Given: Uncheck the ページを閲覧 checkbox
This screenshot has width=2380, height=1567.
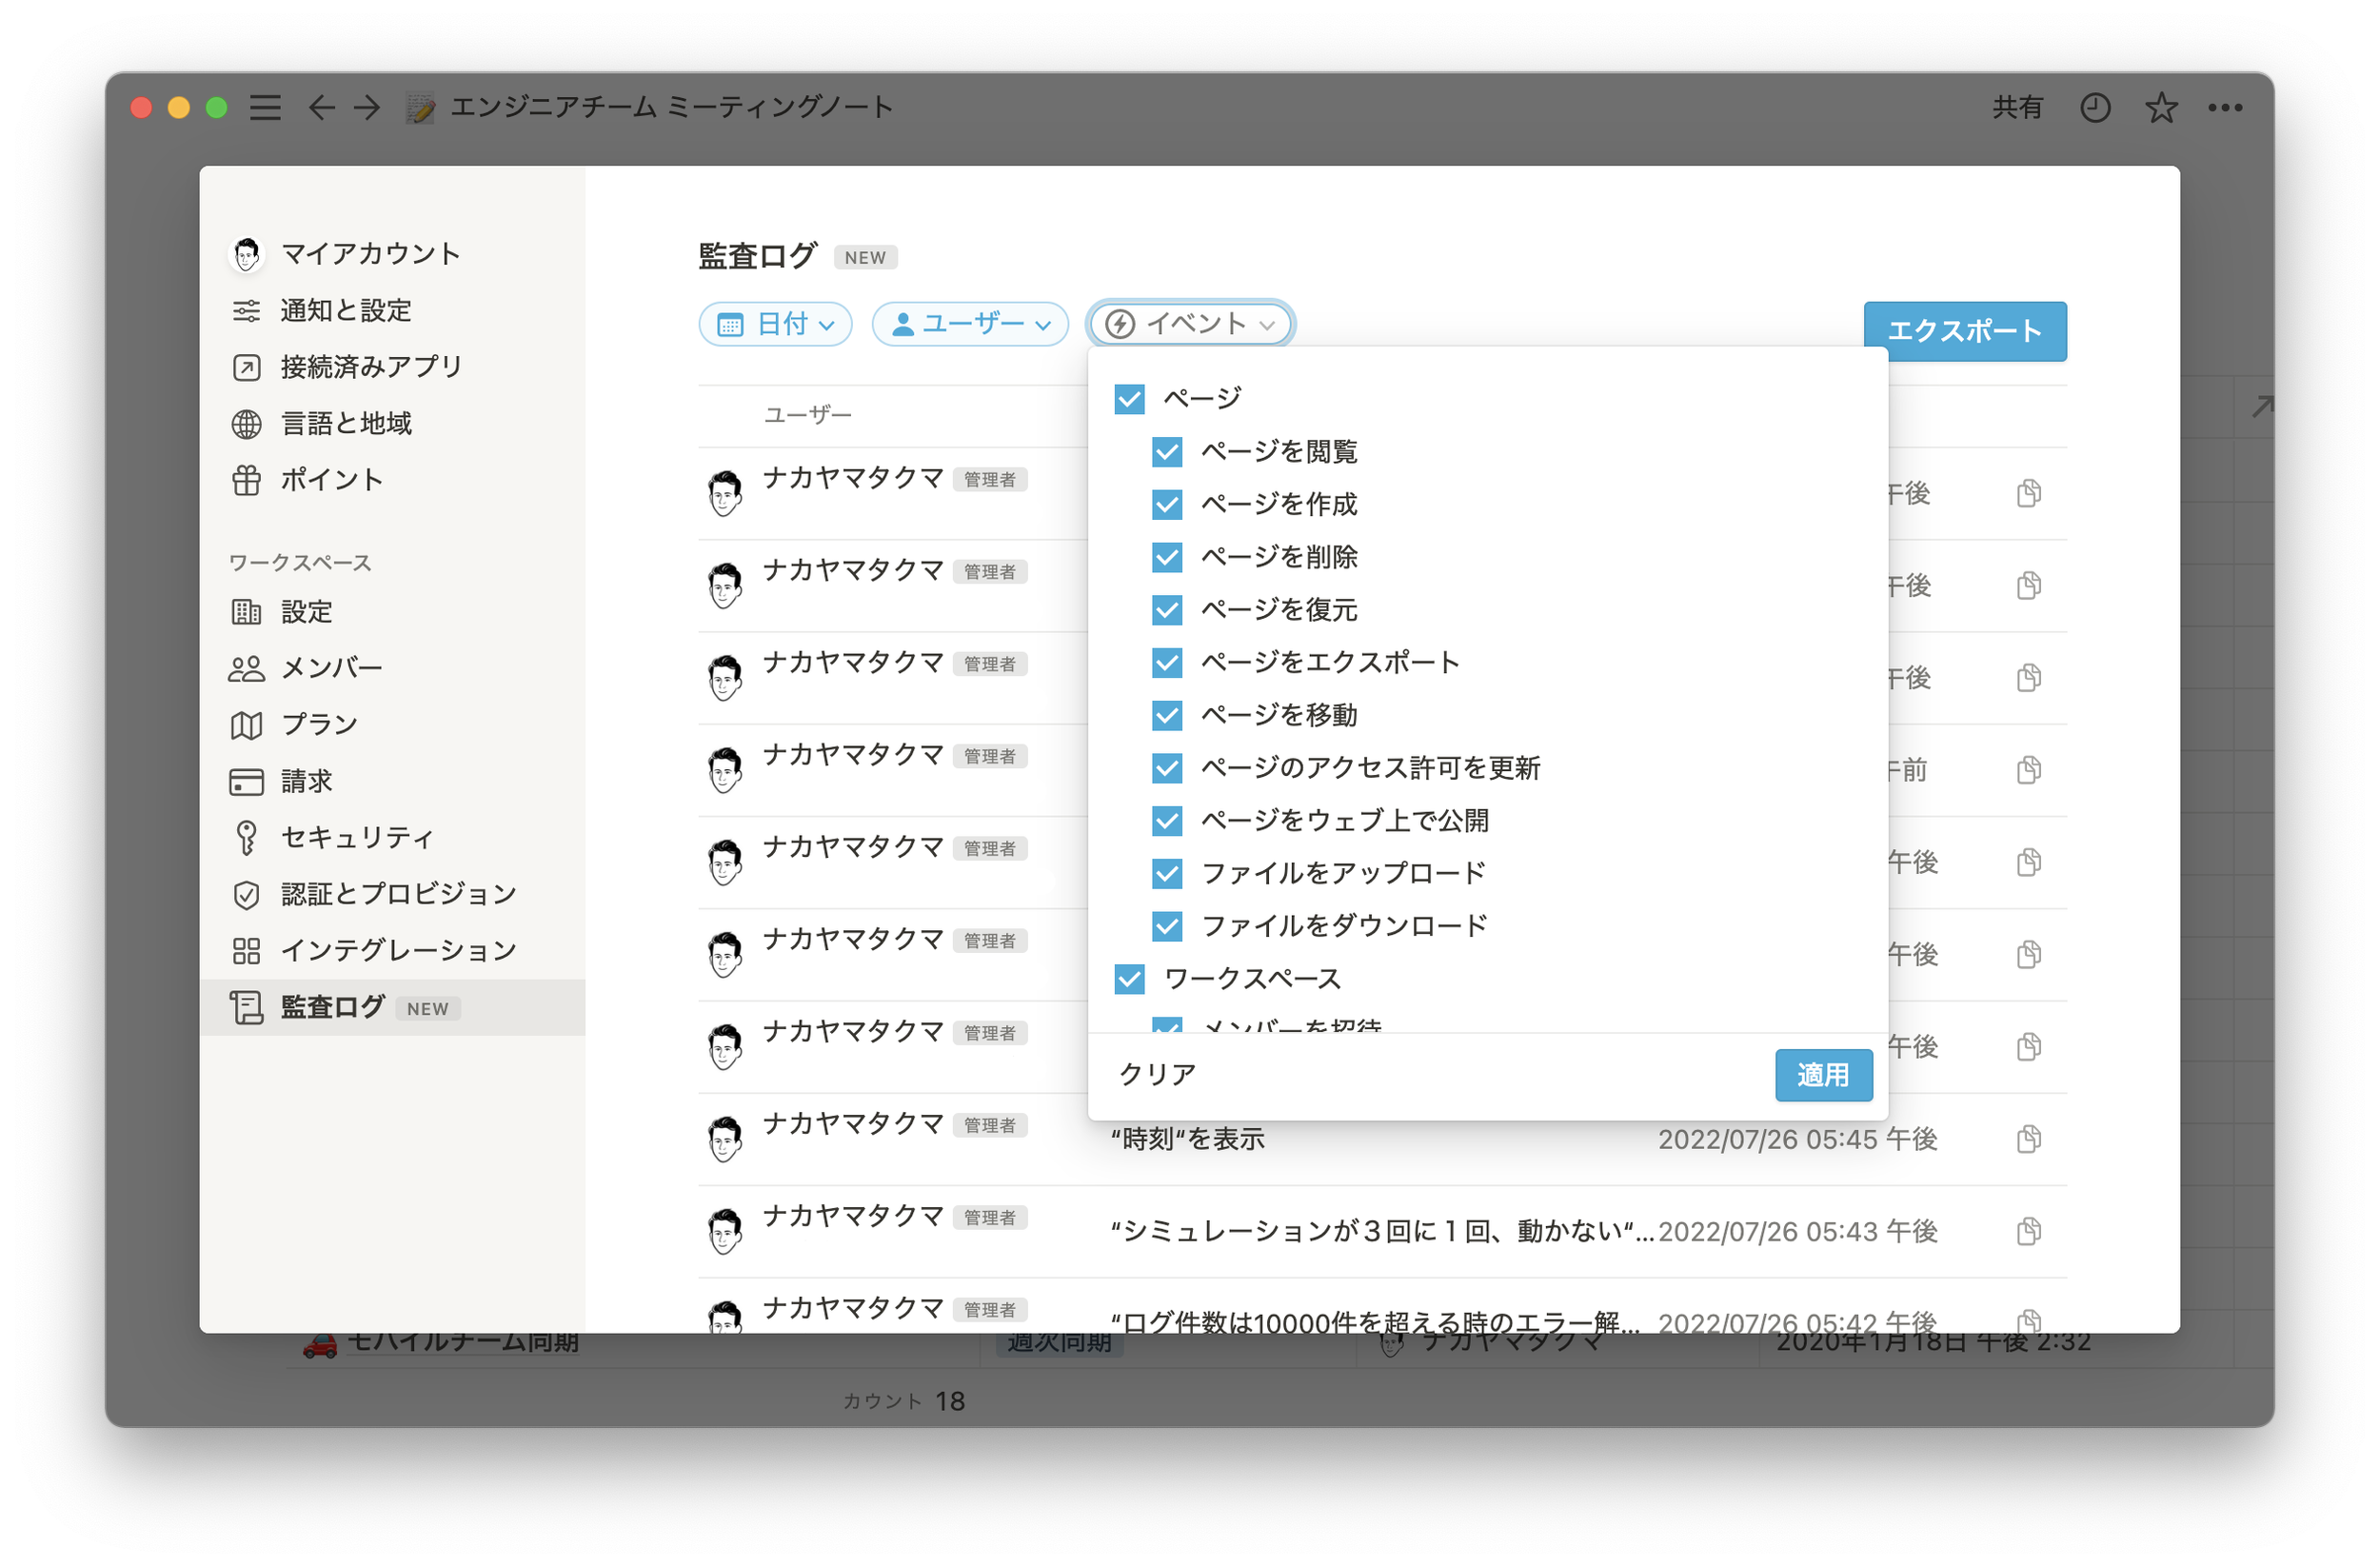Looking at the screenshot, I should pos(1167,452).
